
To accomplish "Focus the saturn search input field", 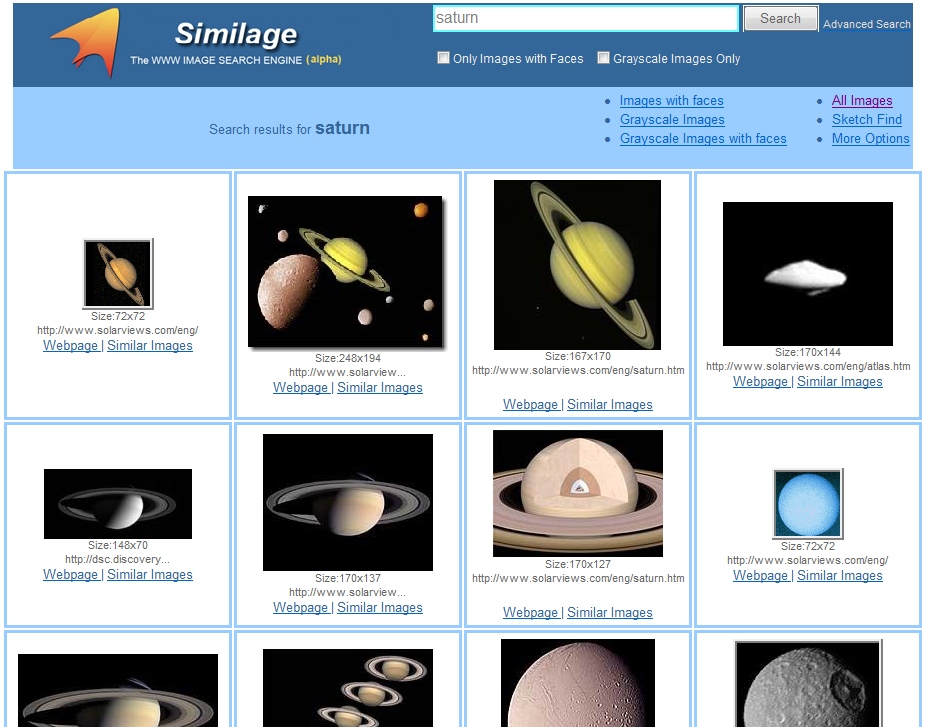I will (585, 18).
